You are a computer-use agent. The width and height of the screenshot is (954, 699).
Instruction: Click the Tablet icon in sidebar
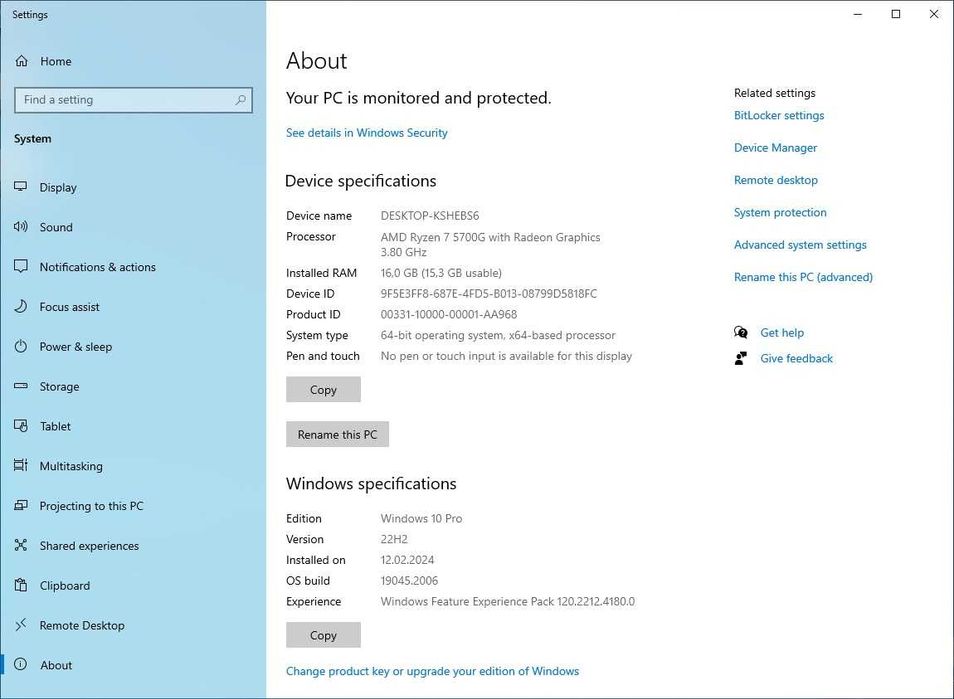[x=21, y=426]
